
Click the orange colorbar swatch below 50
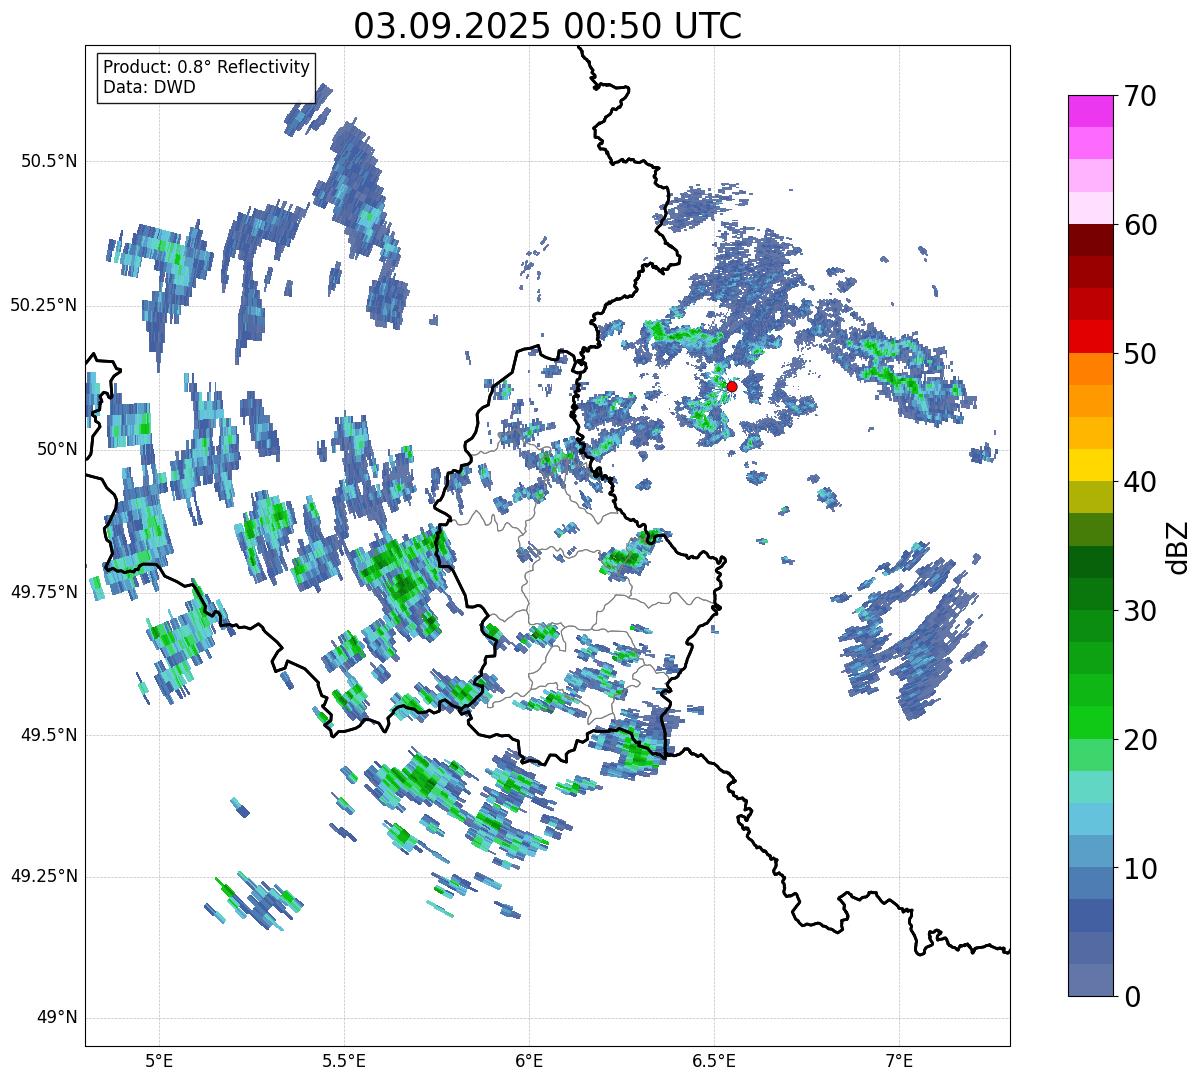pos(1090,369)
